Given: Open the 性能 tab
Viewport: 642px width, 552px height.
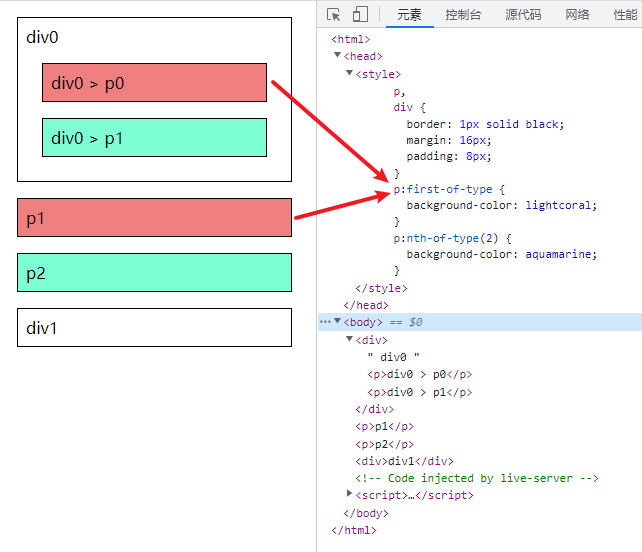Looking at the screenshot, I should click(x=626, y=15).
